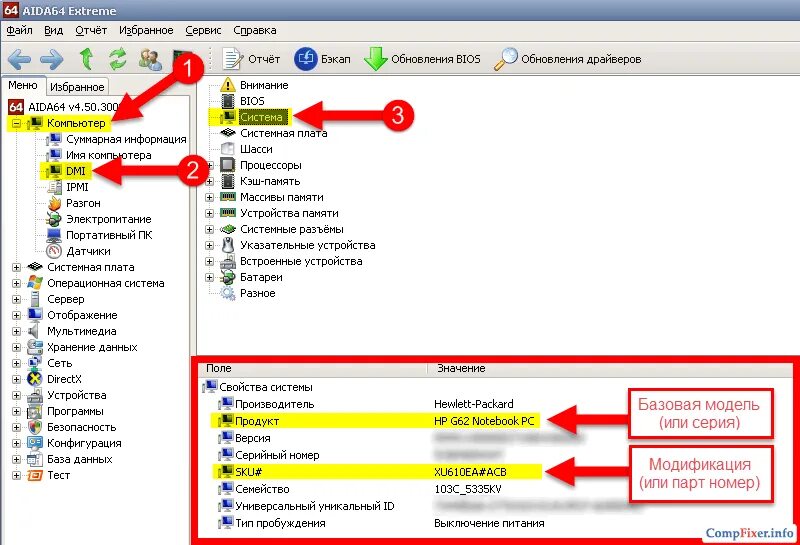Click the Электропитание icon

[54, 219]
